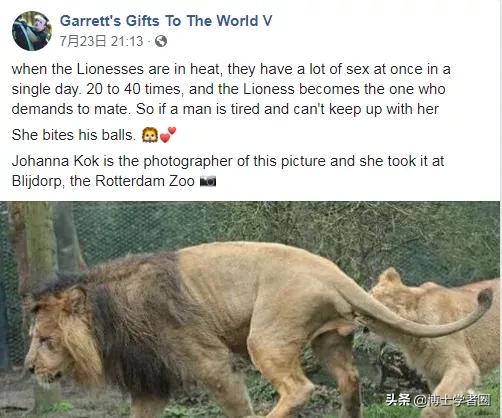This screenshot has height=418, width=502.
Task: Click the text 20 to 40 times
Action: pos(133,89)
